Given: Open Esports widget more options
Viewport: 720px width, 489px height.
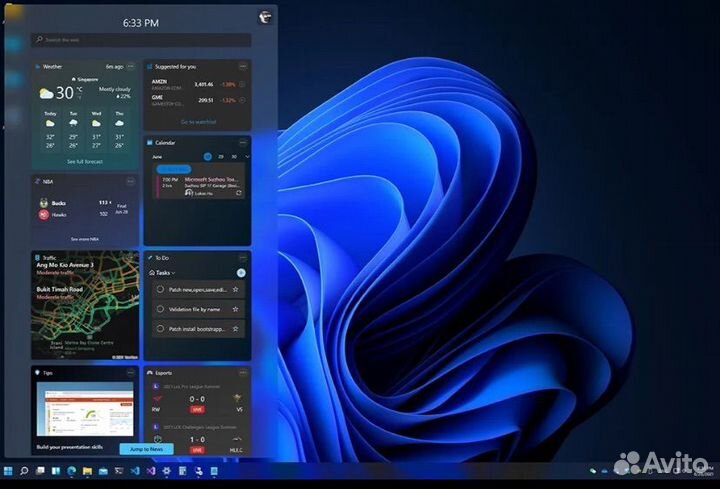Looking at the screenshot, I should 243,372.
